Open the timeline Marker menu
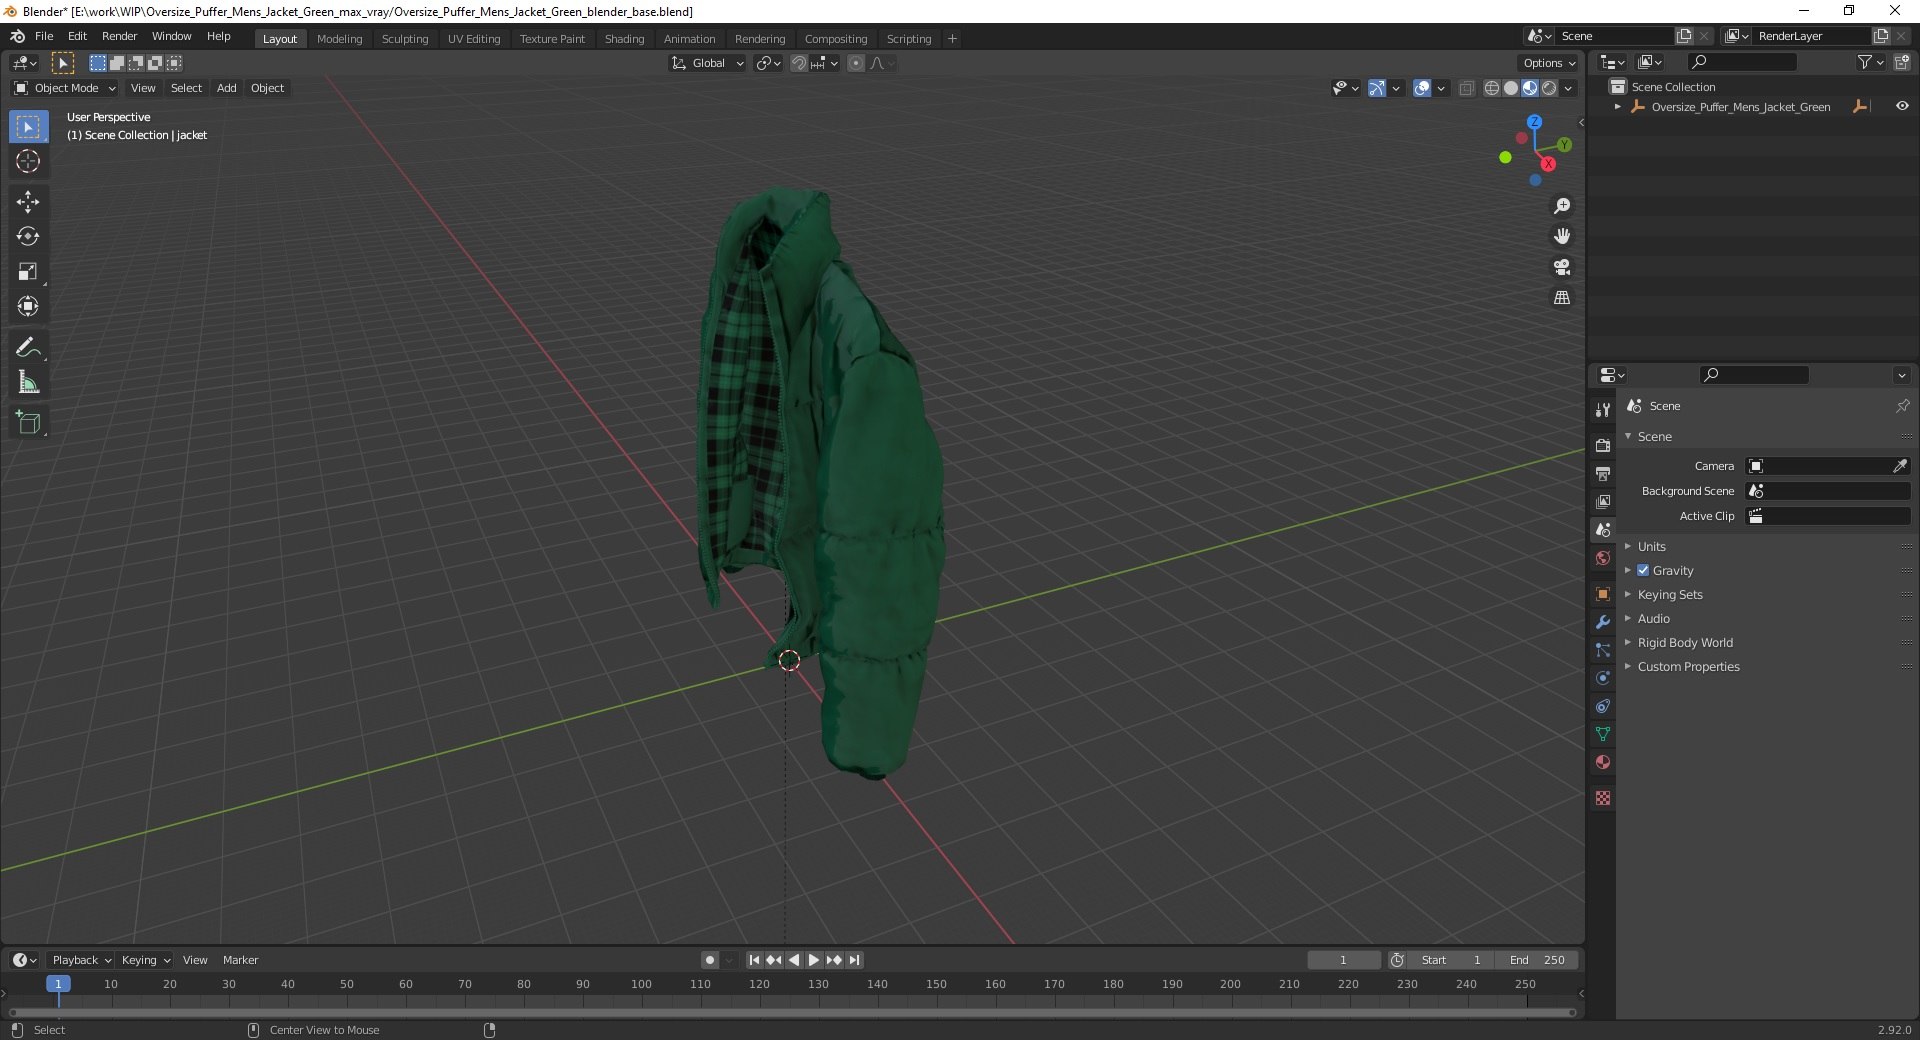 pyautogui.click(x=240, y=960)
